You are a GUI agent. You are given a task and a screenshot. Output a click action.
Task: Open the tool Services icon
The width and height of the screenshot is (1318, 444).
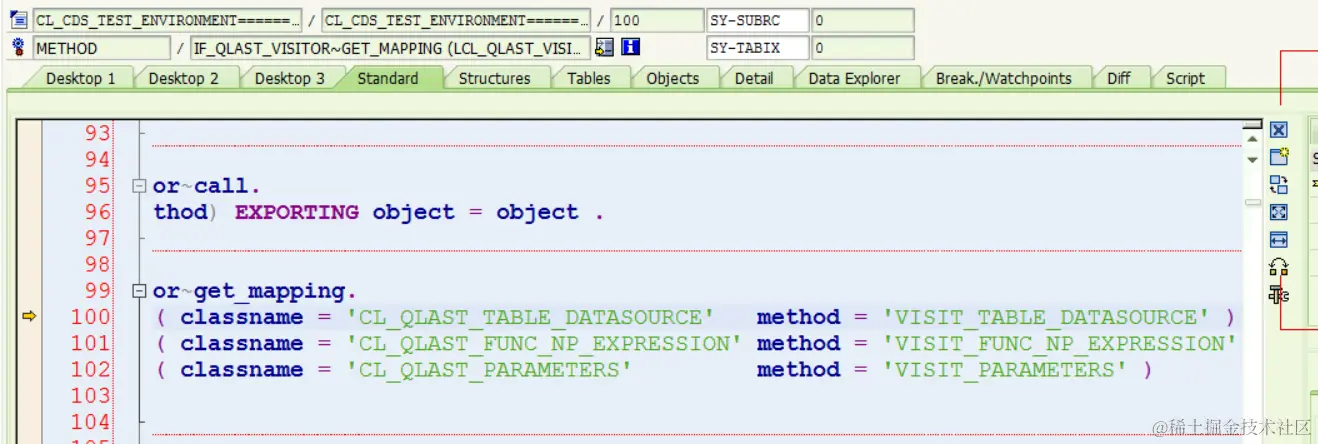point(1278,294)
